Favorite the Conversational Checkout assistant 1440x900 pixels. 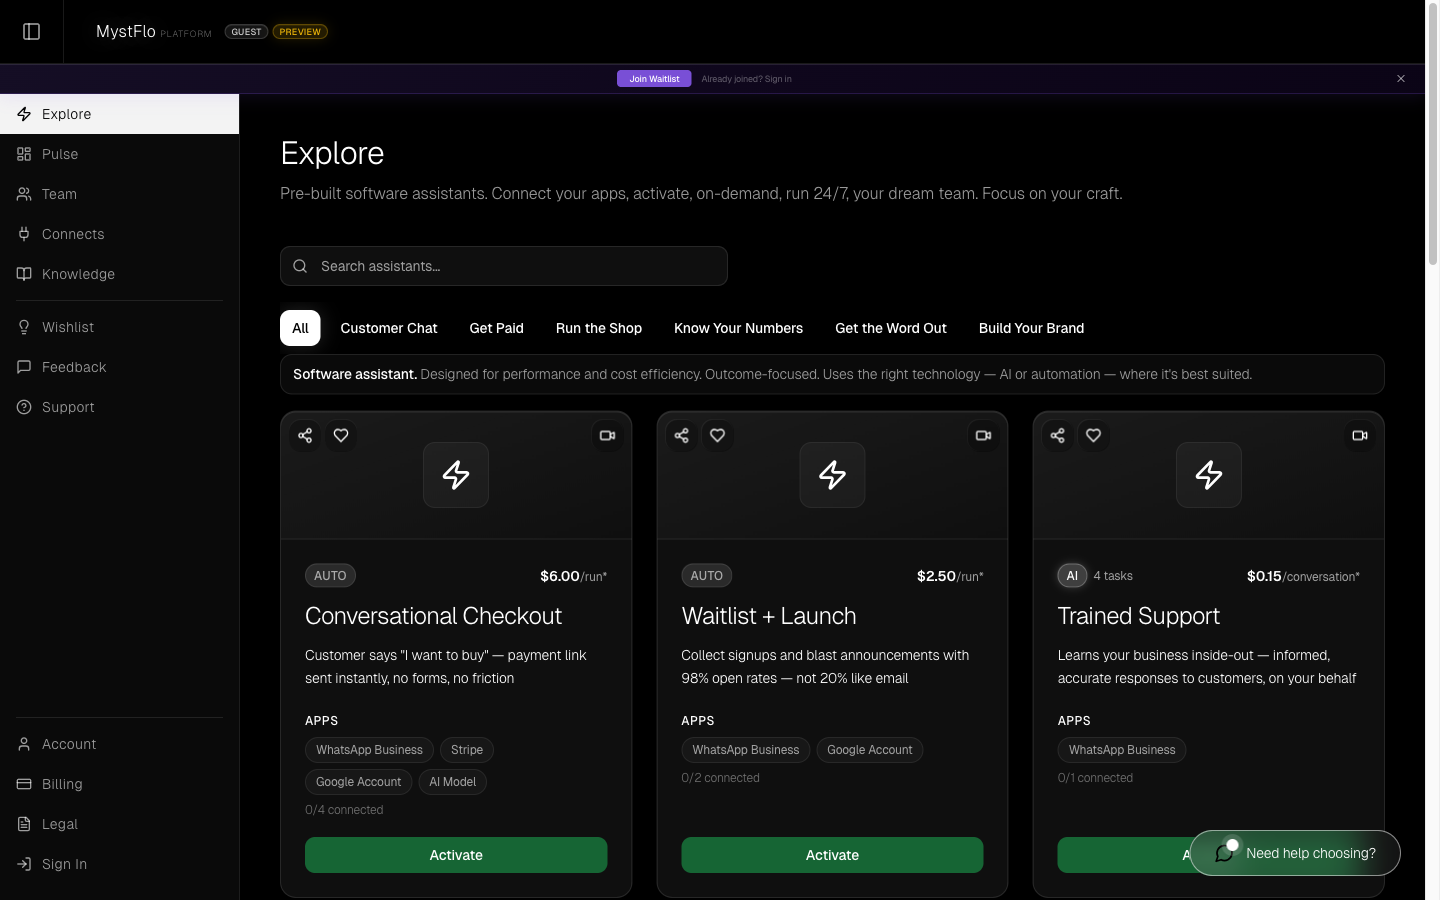341,435
